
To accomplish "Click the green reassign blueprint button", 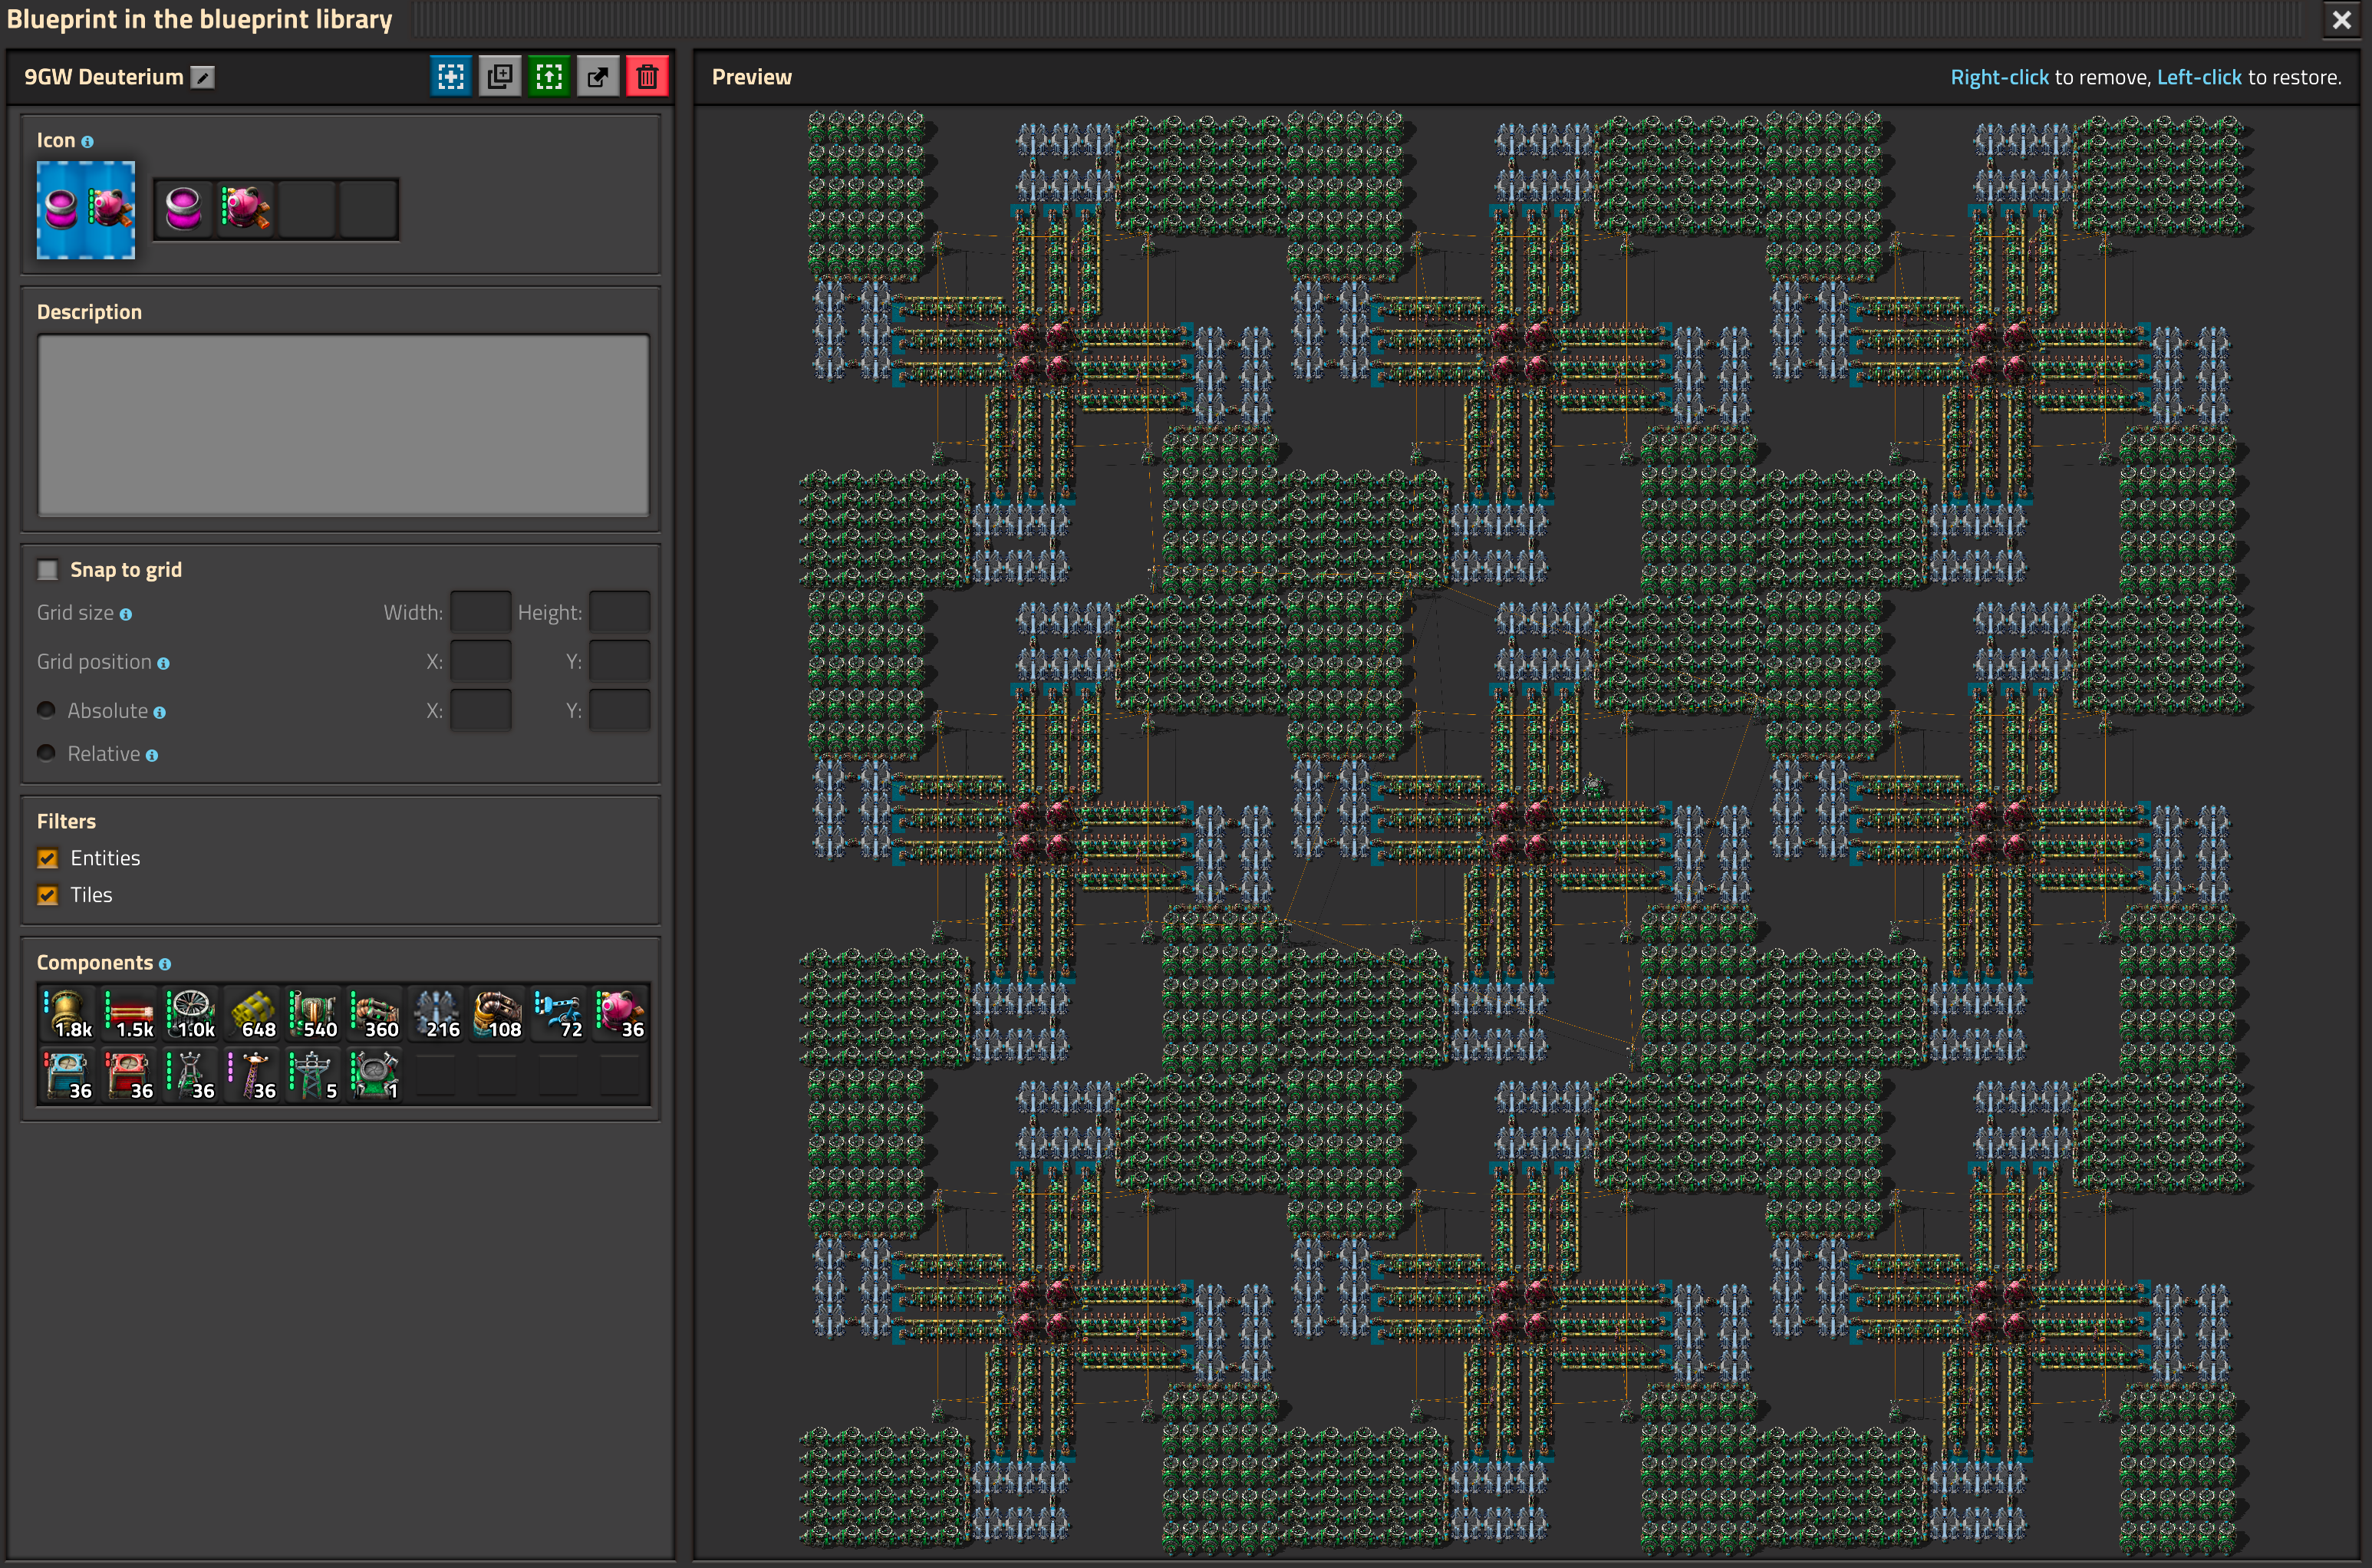I will (549, 76).
